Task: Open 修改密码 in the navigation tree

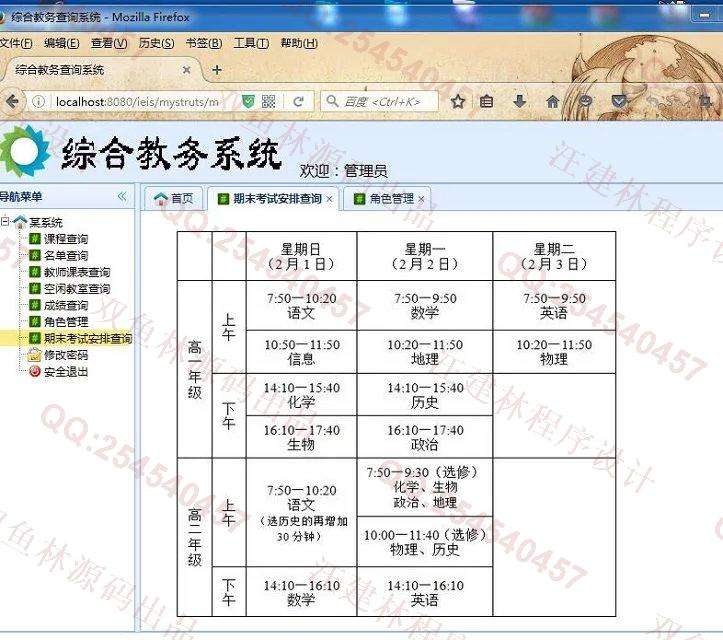Action: (65, 355)
